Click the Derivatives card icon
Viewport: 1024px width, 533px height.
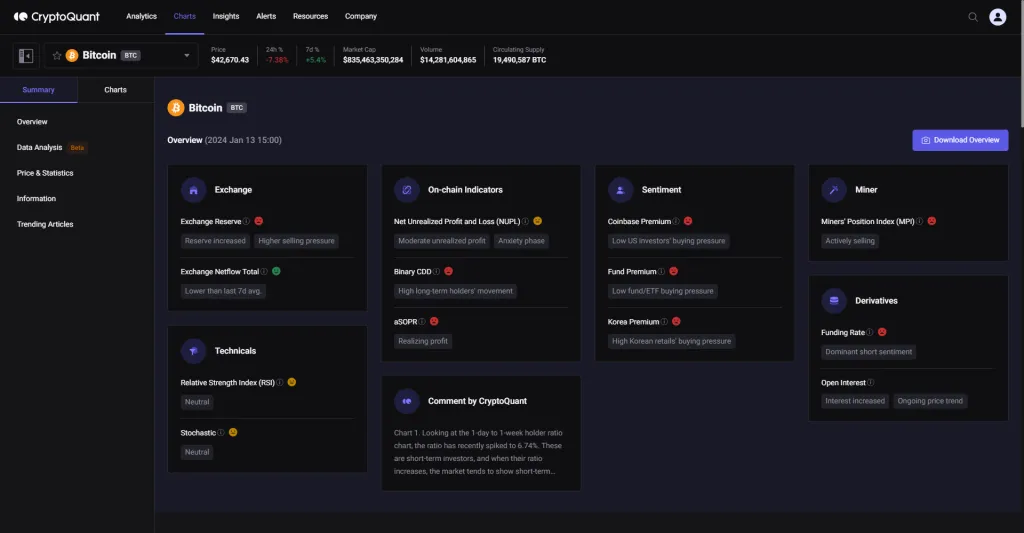pos(834,300)
